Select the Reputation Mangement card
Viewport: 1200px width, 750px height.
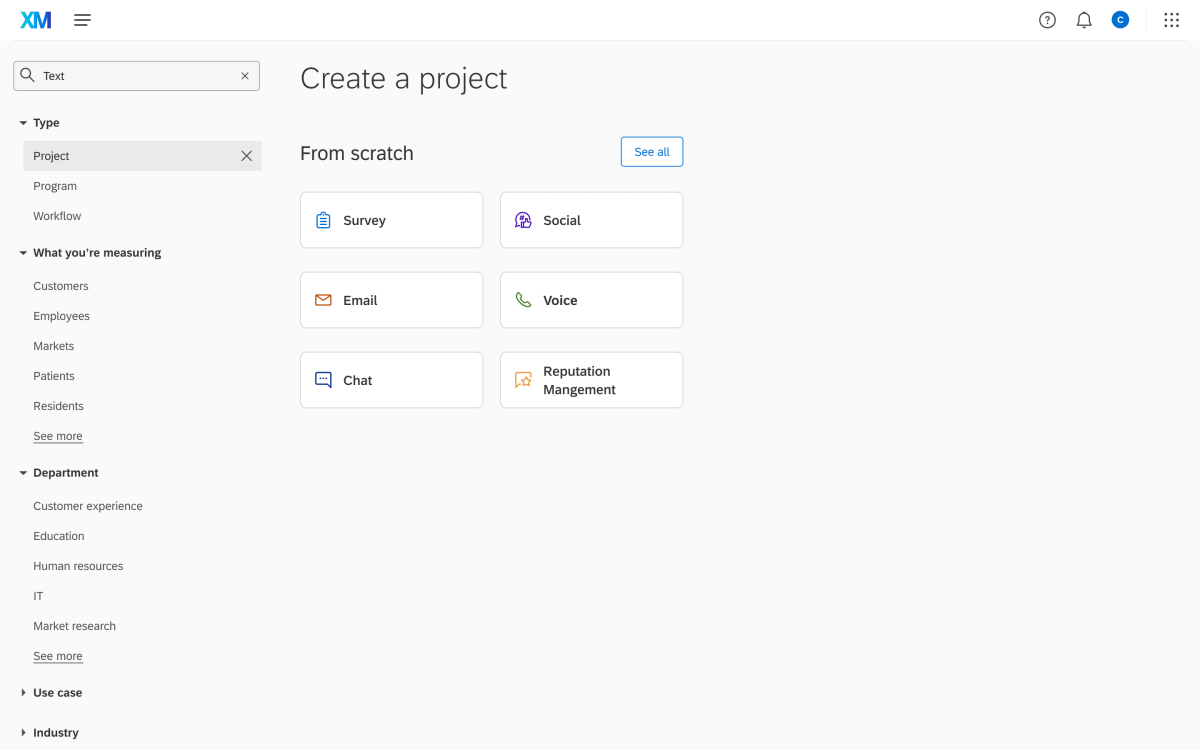[x=591, y=379]
